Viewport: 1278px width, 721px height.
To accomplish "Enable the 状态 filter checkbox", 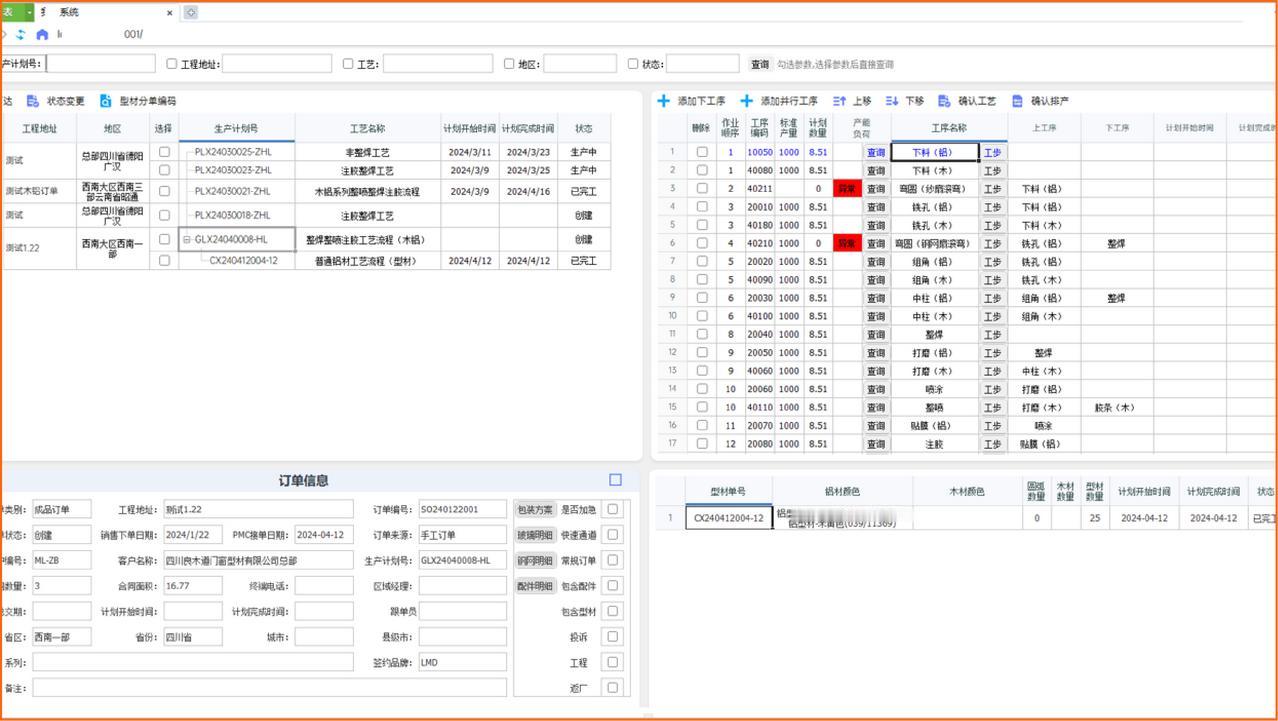I will point(633,64).
